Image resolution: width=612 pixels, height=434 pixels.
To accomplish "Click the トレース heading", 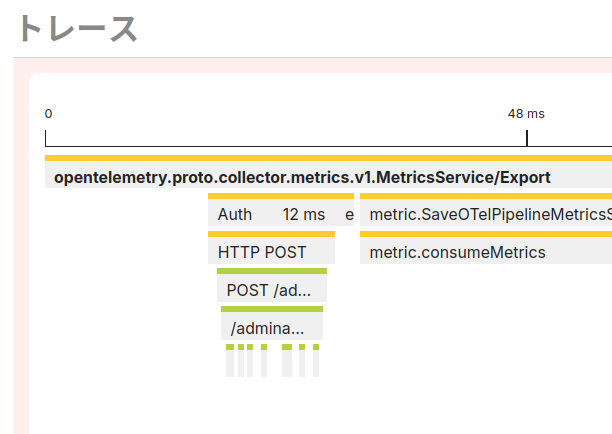I will (x=78, y=28).
